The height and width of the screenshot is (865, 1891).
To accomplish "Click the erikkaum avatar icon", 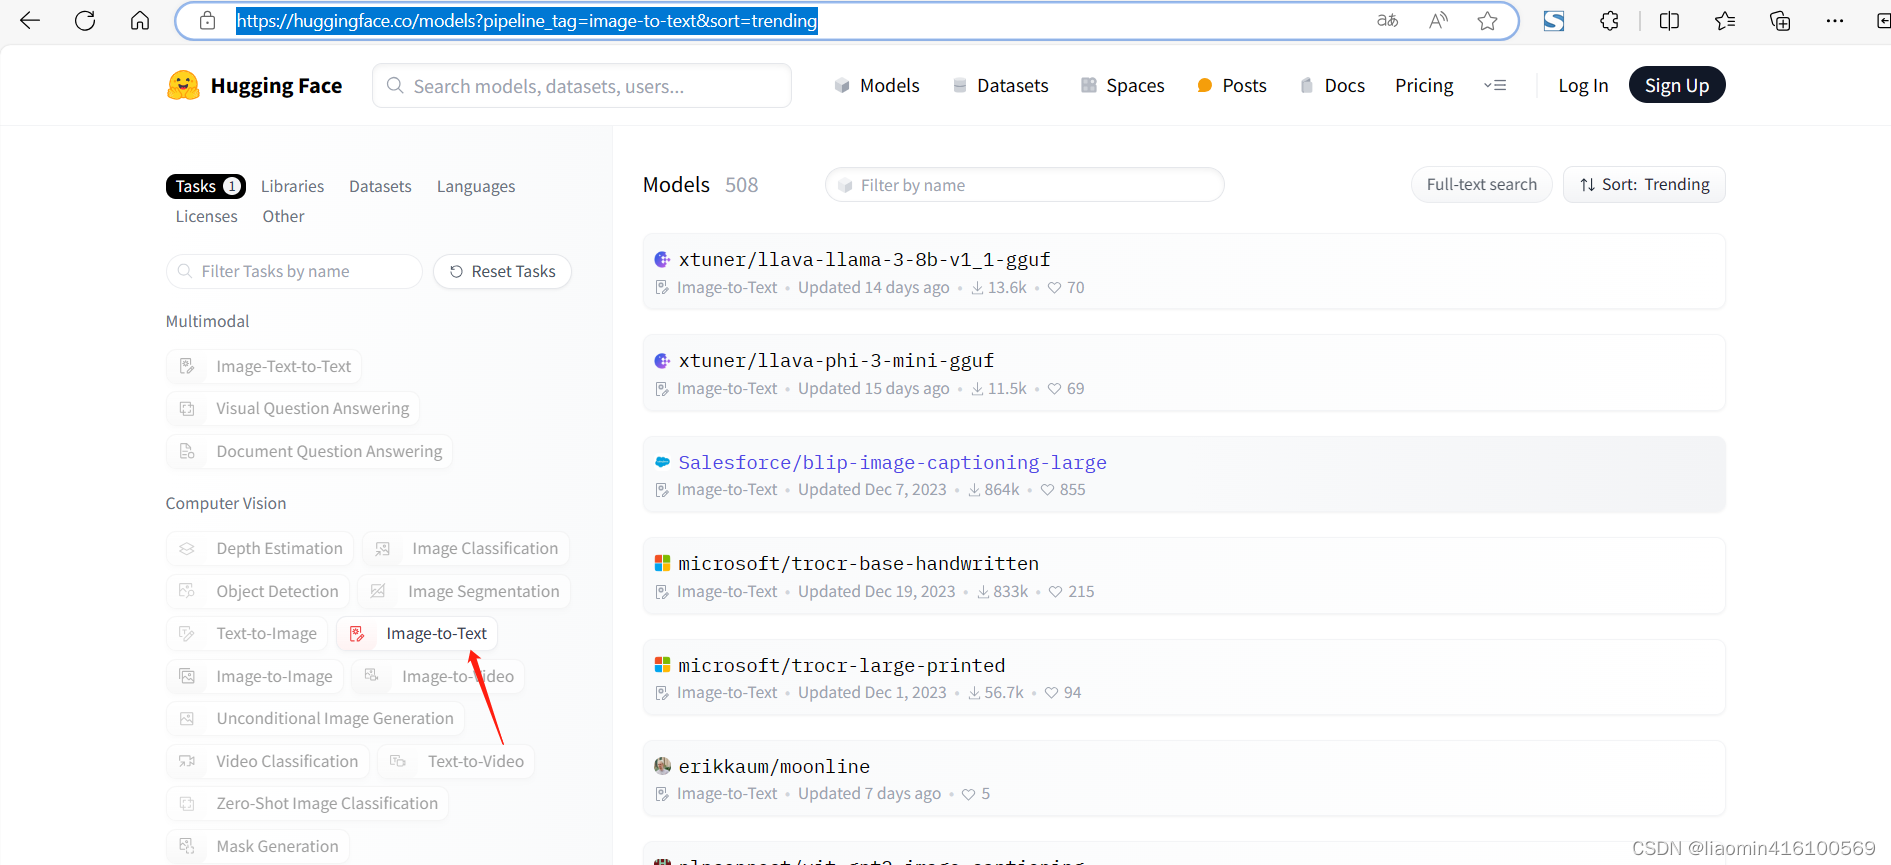I will click(662, 766).
